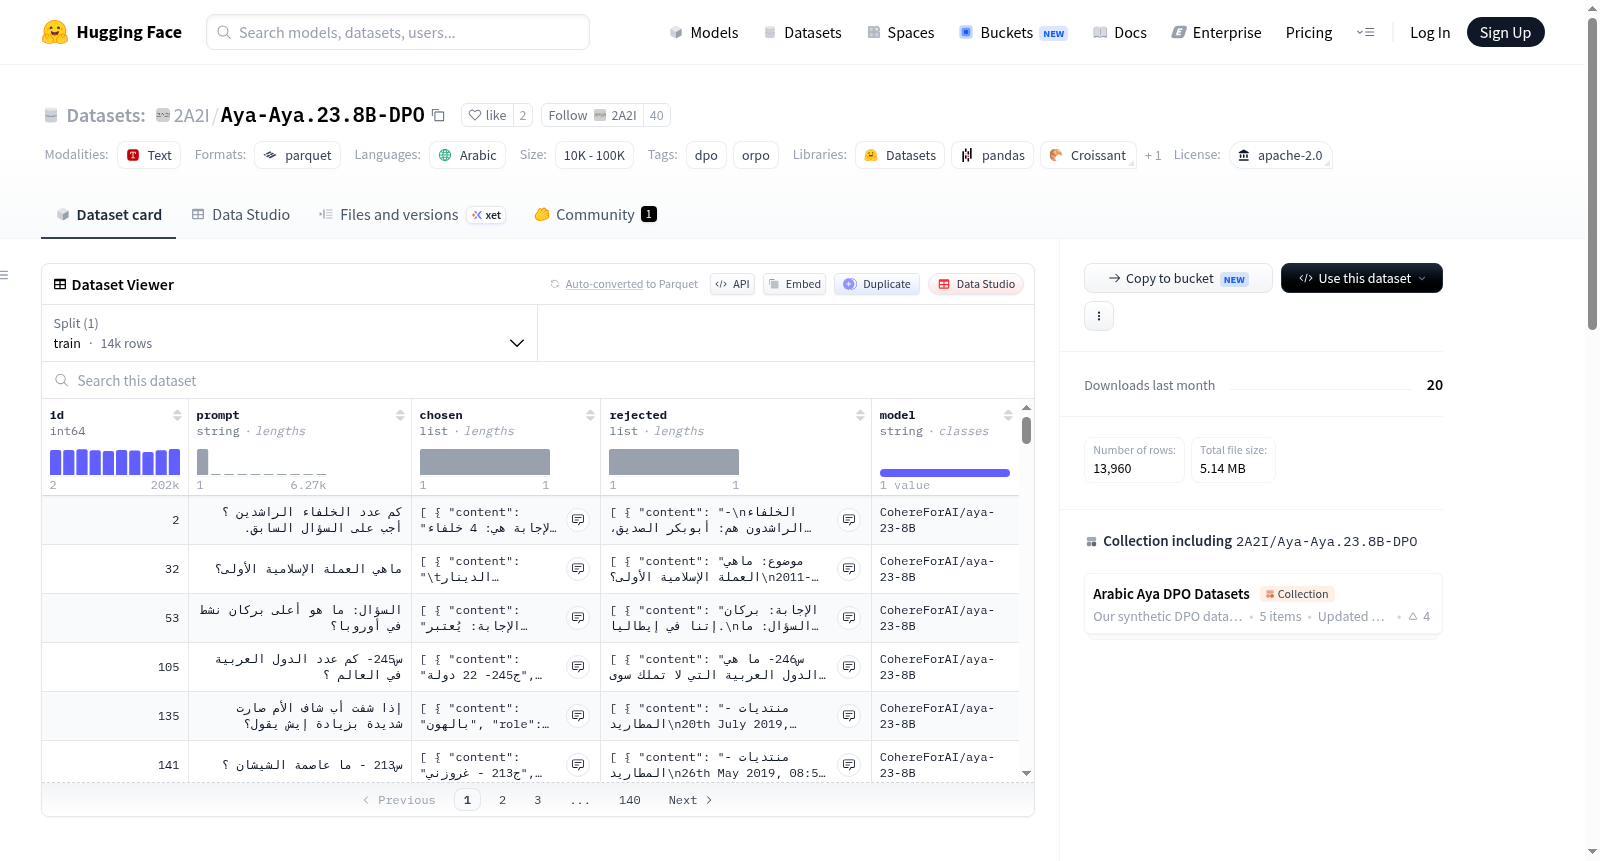Click Next page in pagination

(x=690, y=800)
